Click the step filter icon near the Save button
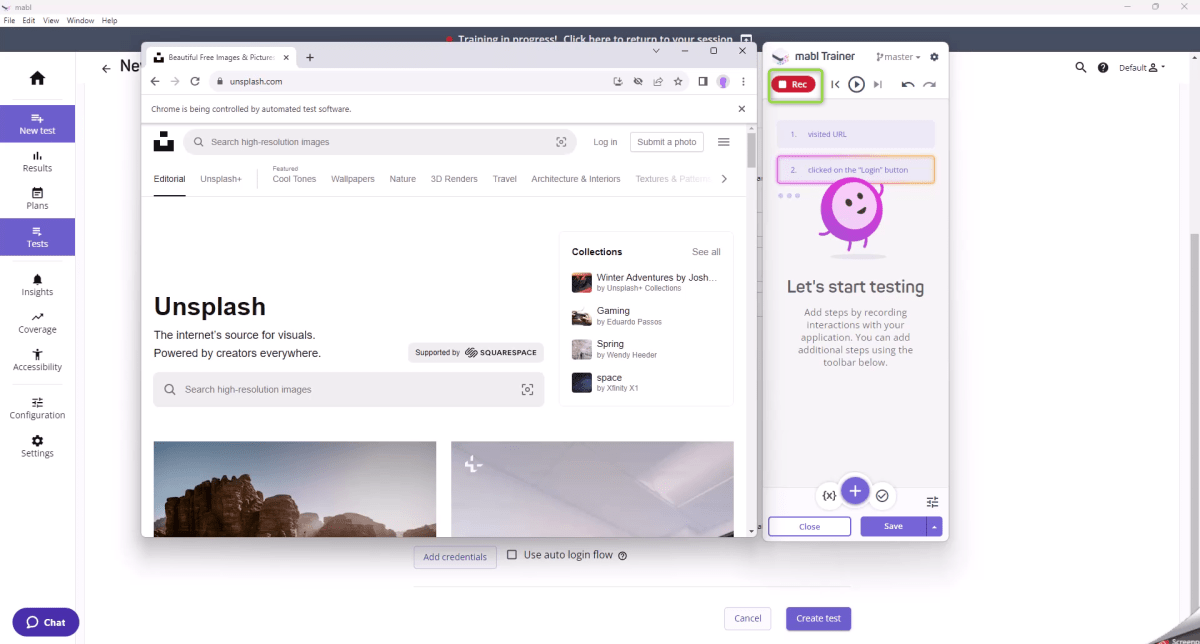 point(932,501)
